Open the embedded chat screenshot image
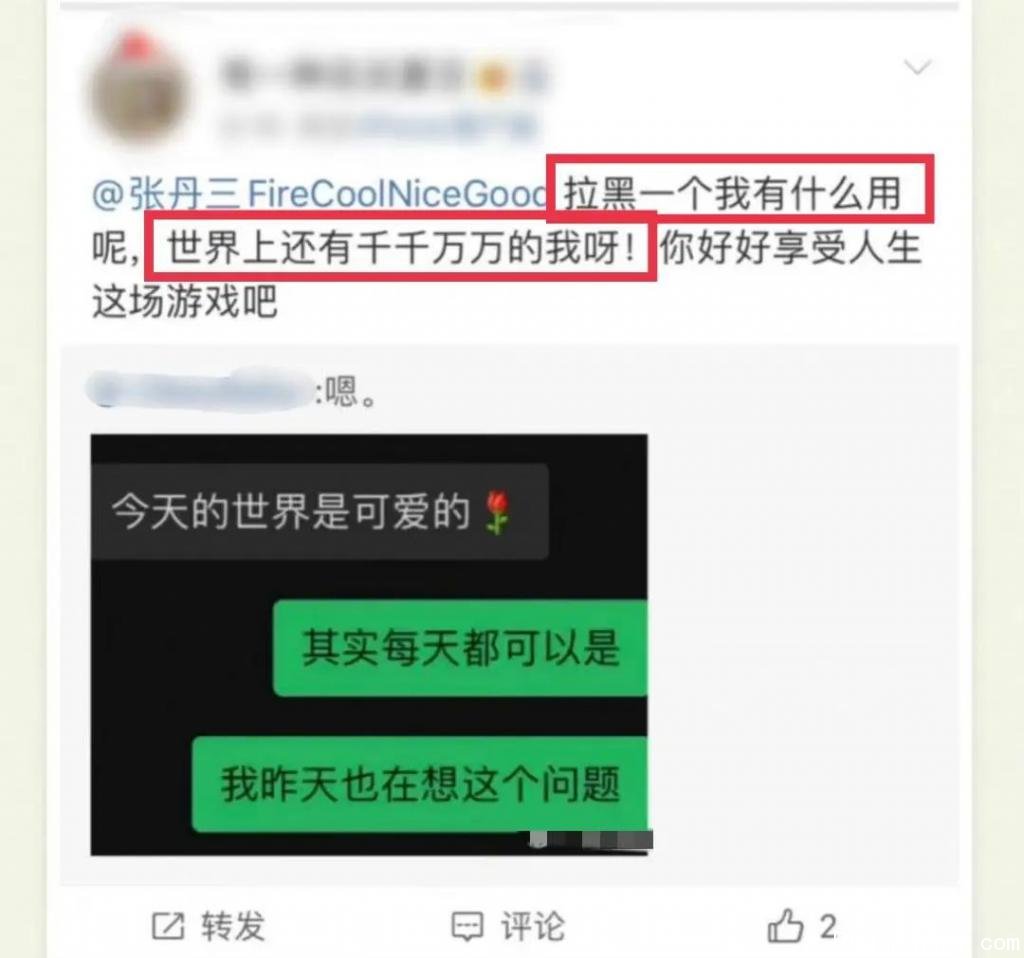This screenshot has height=958, width=1024. [x=370, y=644]
